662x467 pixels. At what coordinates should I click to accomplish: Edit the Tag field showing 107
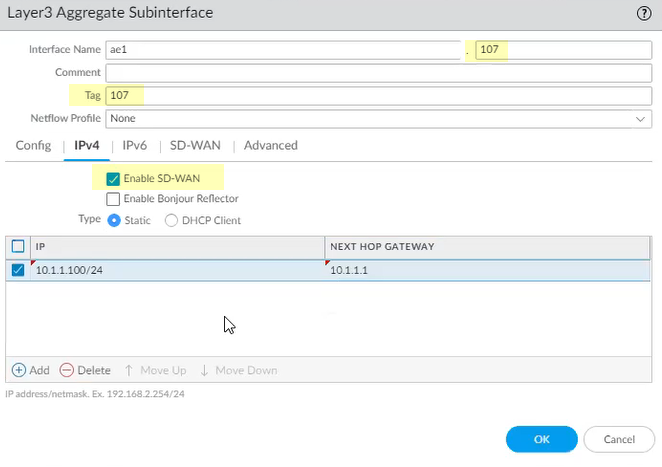point(378,95)
